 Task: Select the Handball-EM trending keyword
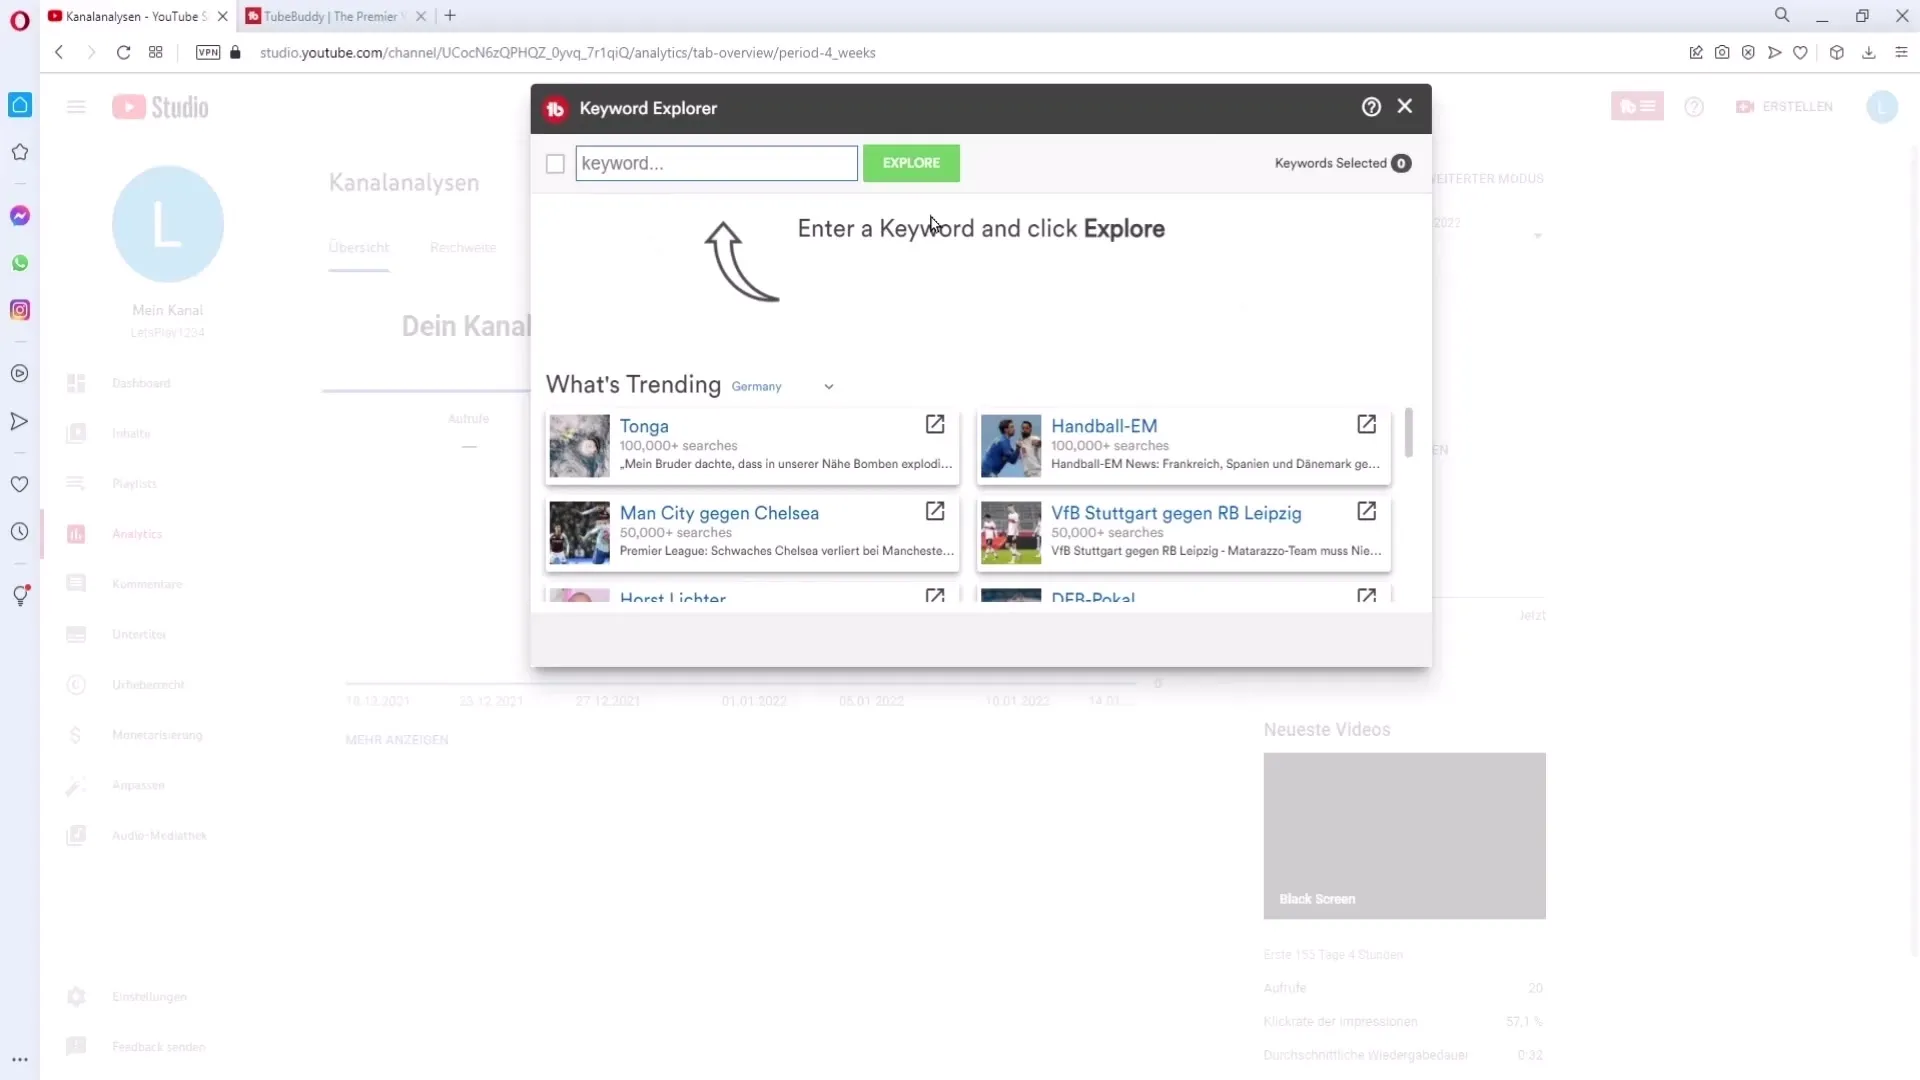[1104, 426]
